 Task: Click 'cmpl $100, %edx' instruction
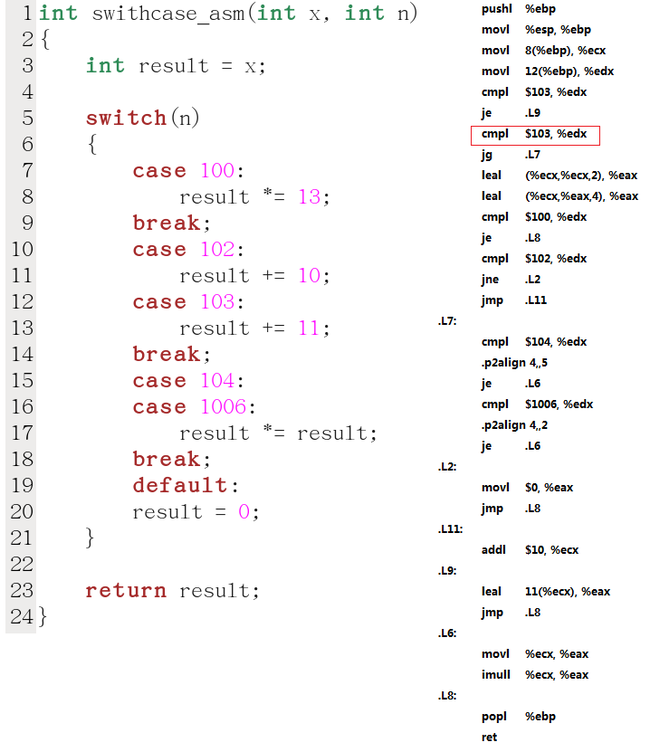coord(534,217)
